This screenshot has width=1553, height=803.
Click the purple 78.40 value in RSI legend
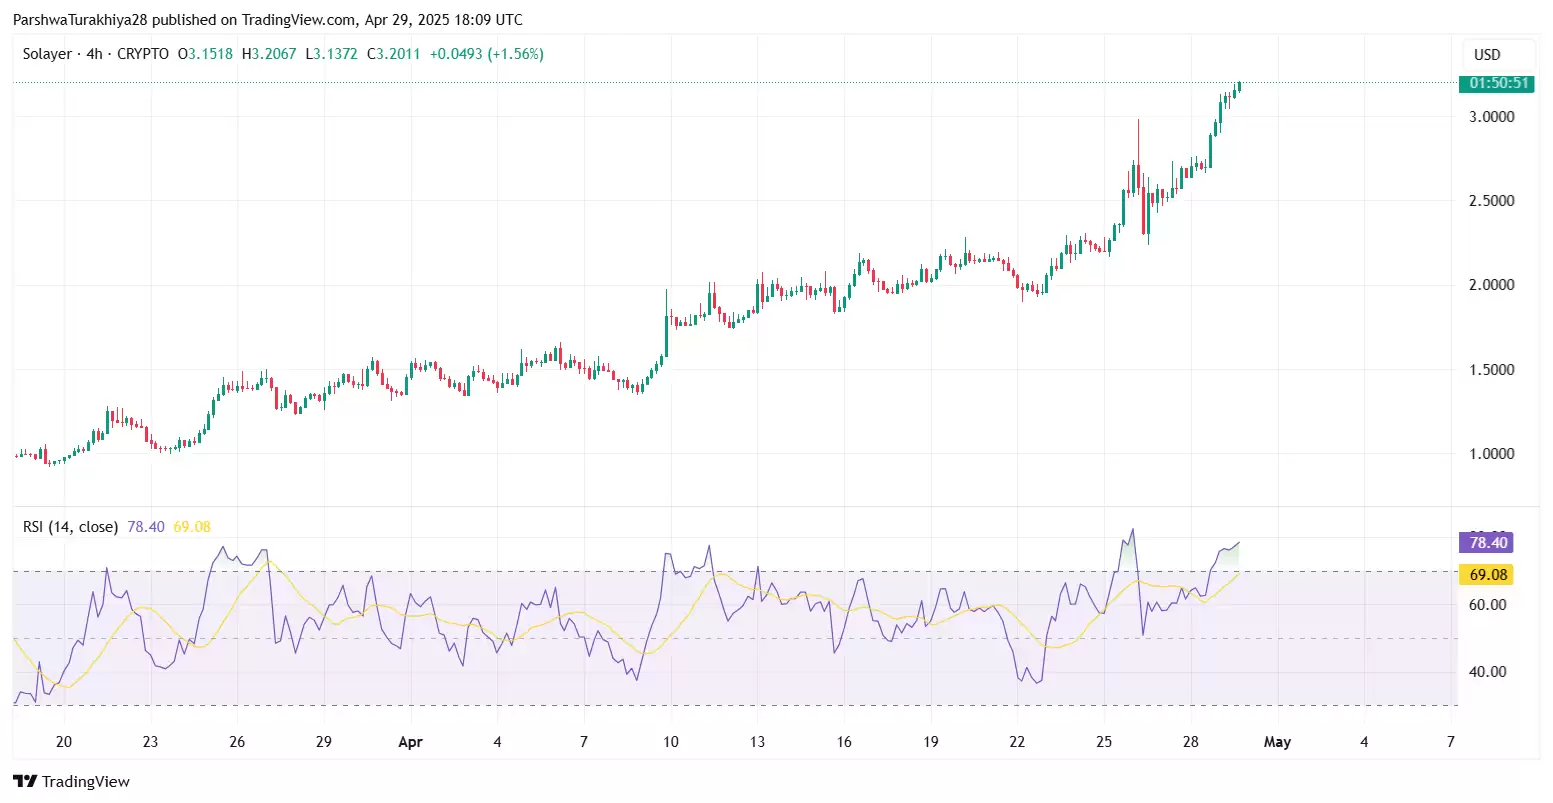(x=146, y=526)
